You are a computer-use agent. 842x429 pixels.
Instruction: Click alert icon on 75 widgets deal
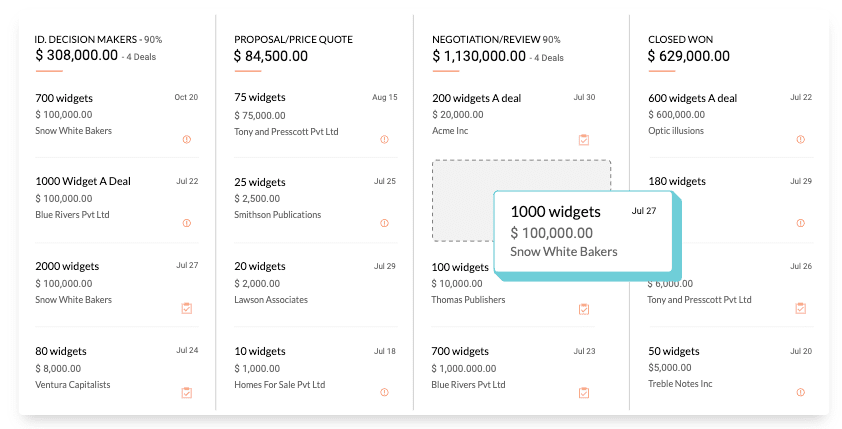[x=384, y=140]
